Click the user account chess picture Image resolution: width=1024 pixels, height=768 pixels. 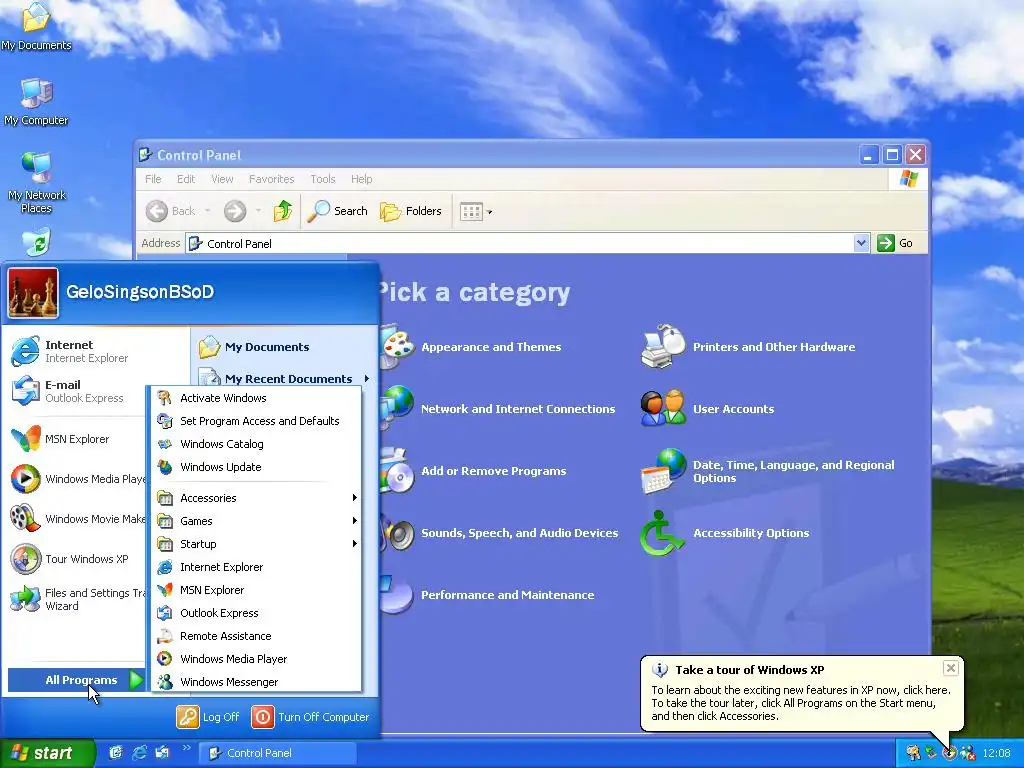click(33, 293)
